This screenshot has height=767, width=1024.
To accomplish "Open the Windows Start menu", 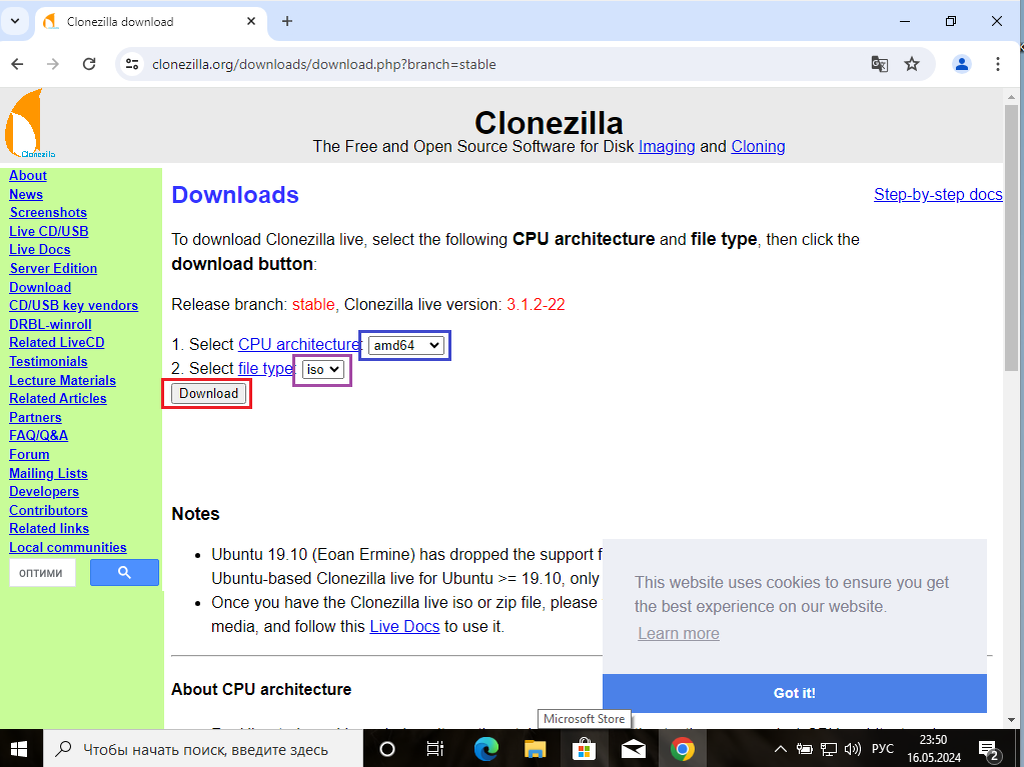I will coord(19,749).
